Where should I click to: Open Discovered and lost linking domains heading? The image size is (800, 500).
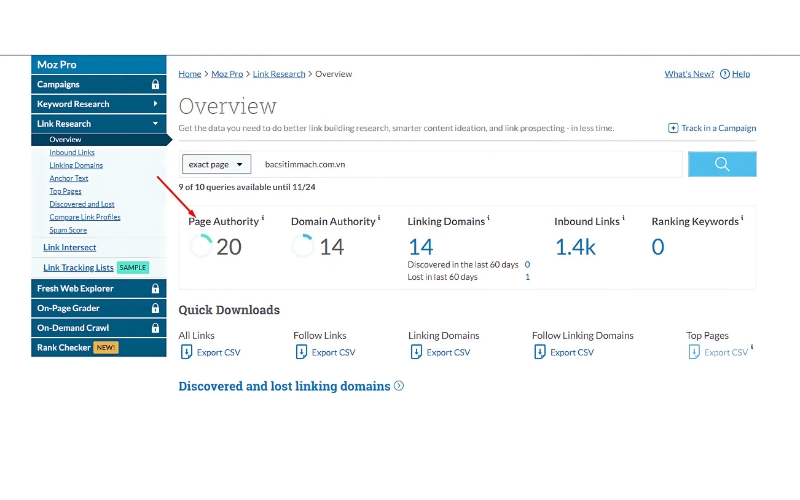click(x=284, y=386)
